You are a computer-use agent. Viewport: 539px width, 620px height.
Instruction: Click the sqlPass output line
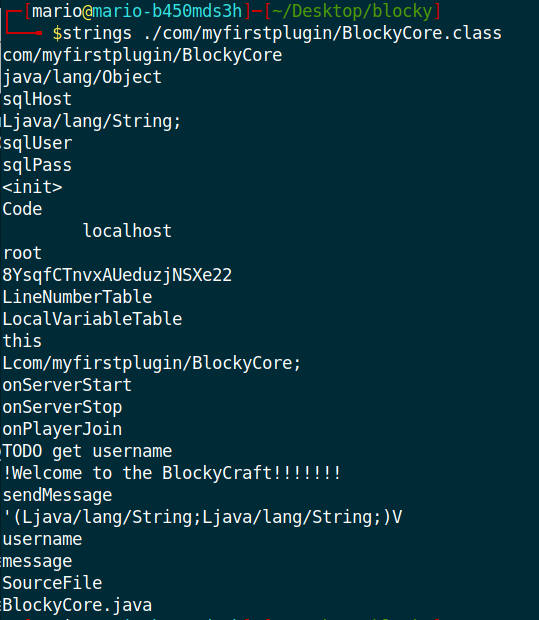[x=37, y=165]
